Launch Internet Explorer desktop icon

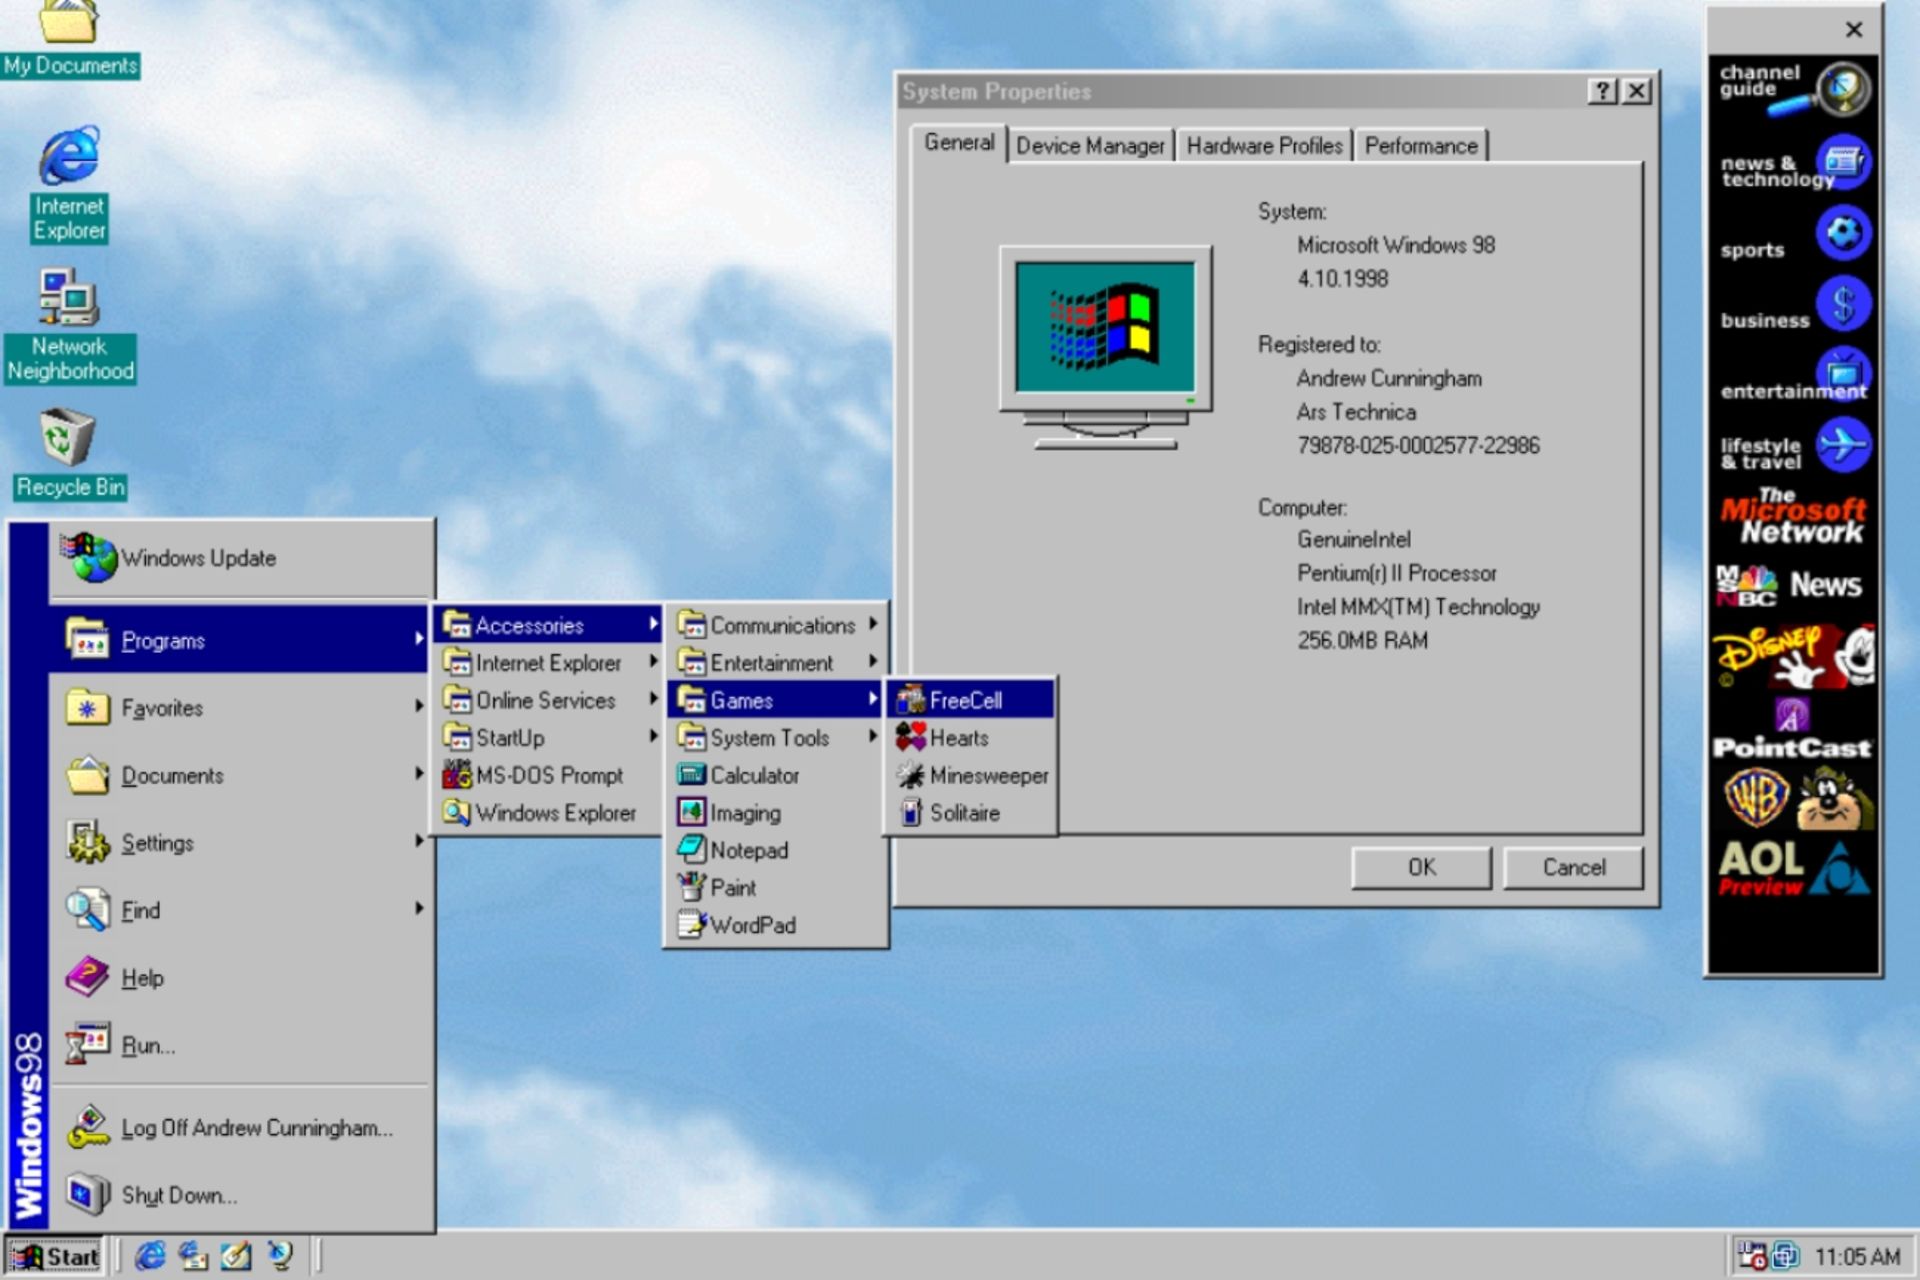(69, 184)
